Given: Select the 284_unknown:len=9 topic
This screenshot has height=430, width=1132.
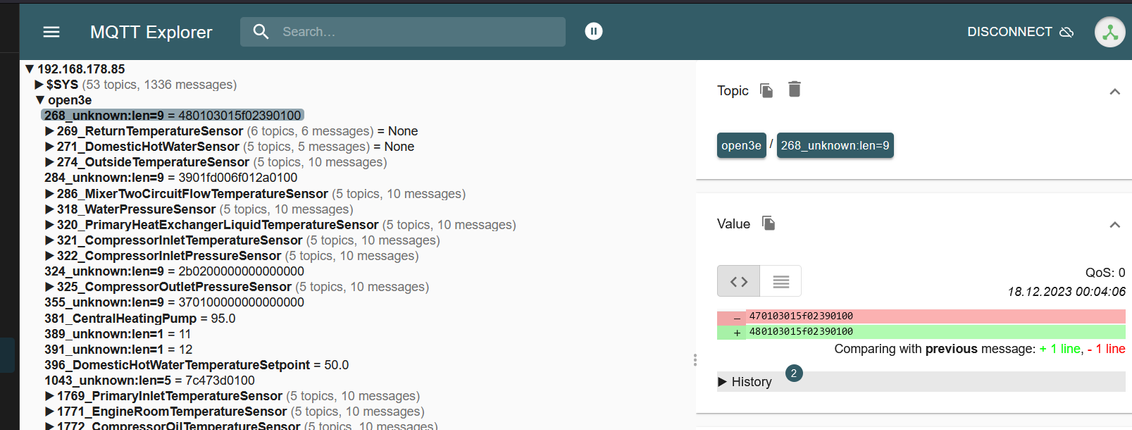Looking at the screenshot, I should point(171,177).
